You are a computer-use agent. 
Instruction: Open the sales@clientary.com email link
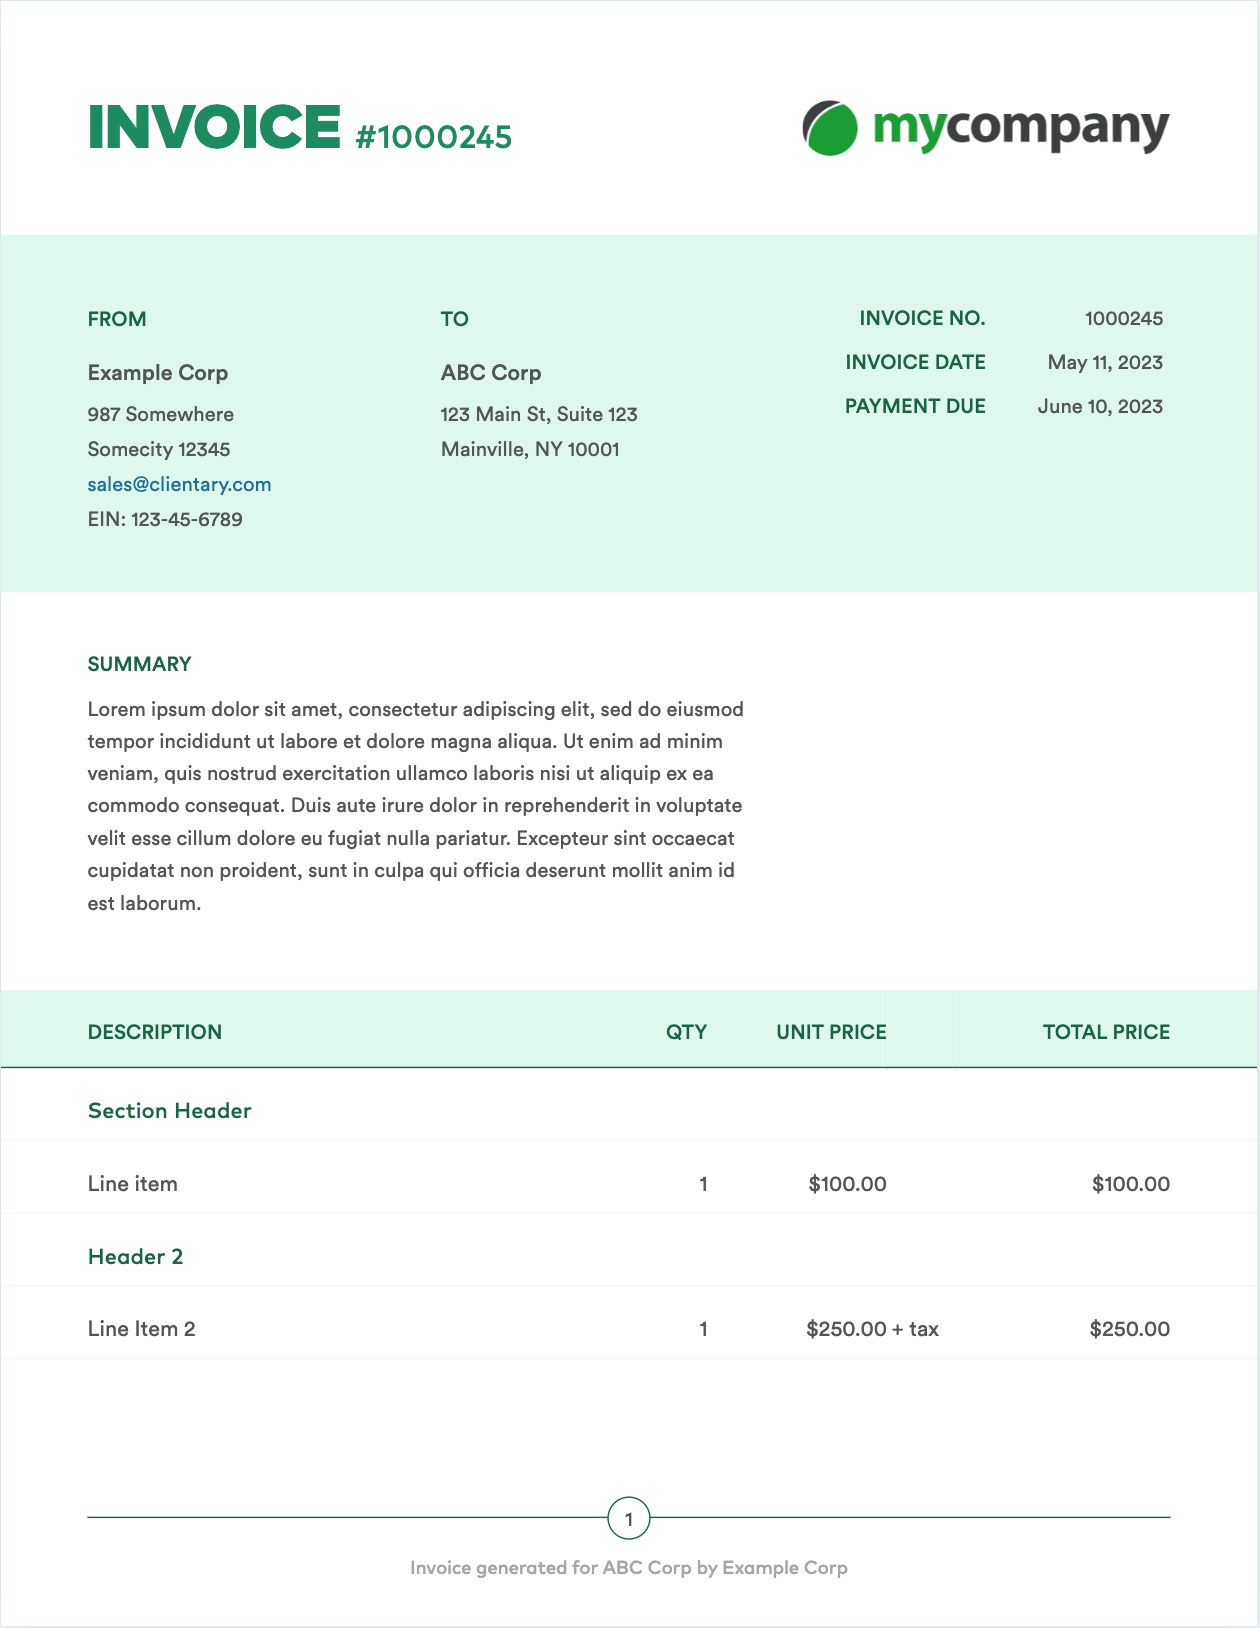click(x=179, y=485)
